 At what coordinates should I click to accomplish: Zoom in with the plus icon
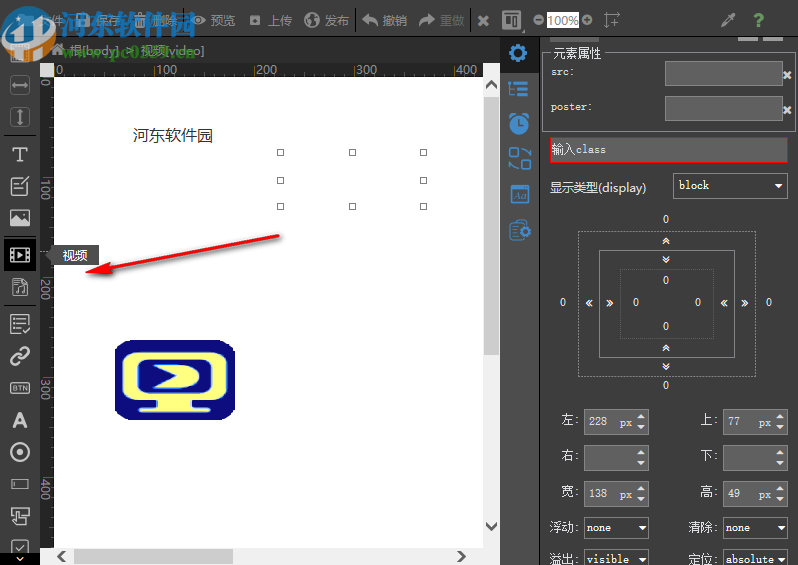587,20
